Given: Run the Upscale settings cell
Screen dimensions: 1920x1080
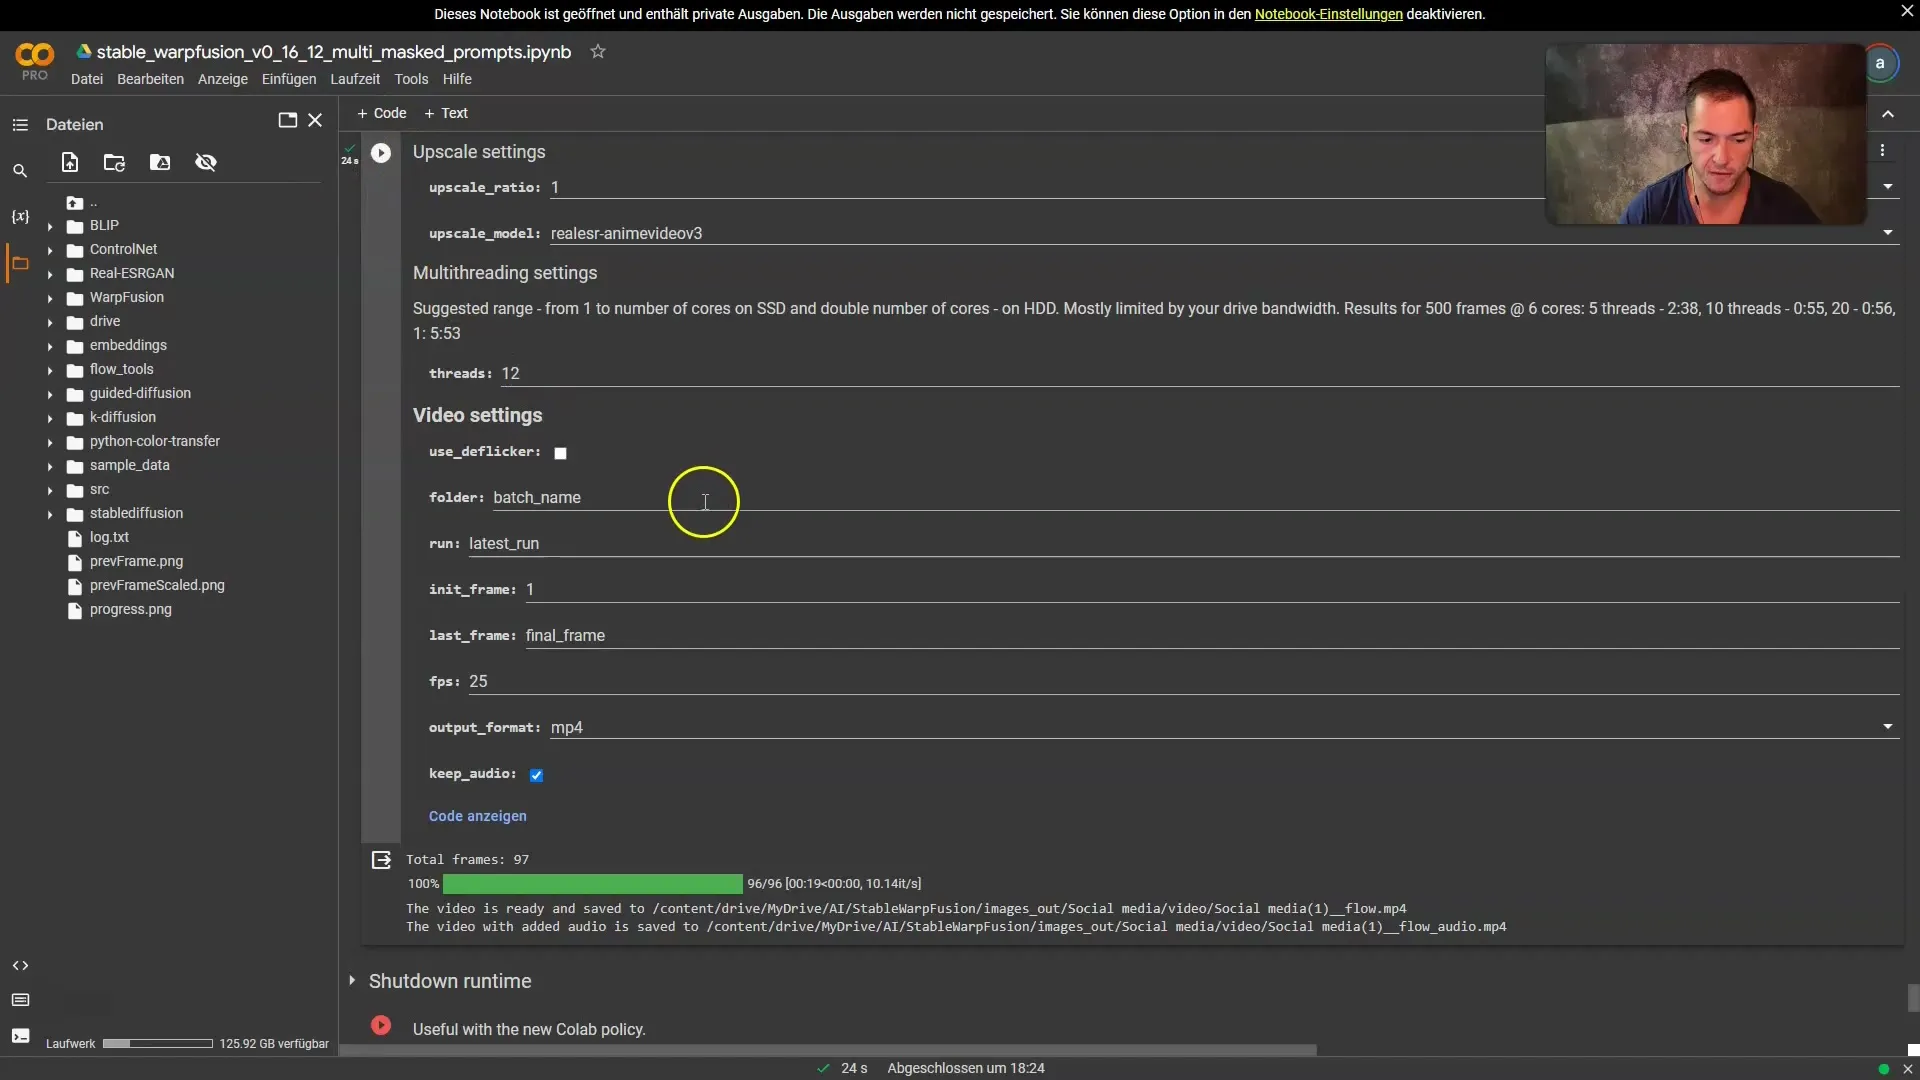Looking at the screenshot, I should (381, 153).
